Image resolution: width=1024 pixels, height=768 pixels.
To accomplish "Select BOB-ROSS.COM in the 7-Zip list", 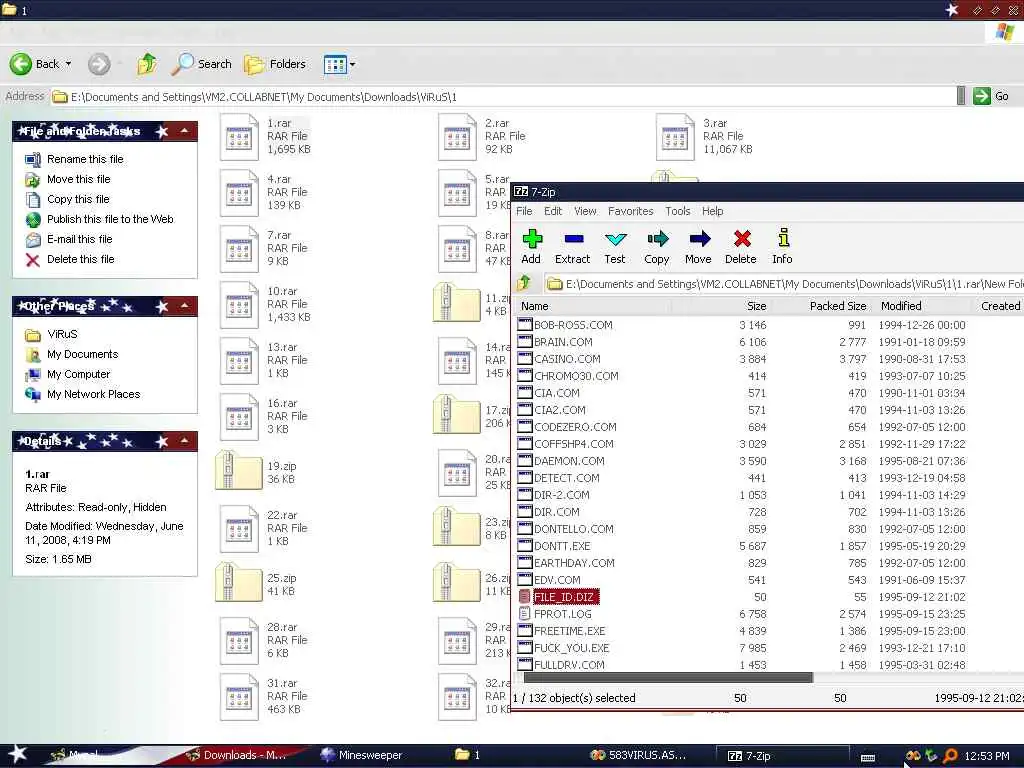I will coord(573,325).
